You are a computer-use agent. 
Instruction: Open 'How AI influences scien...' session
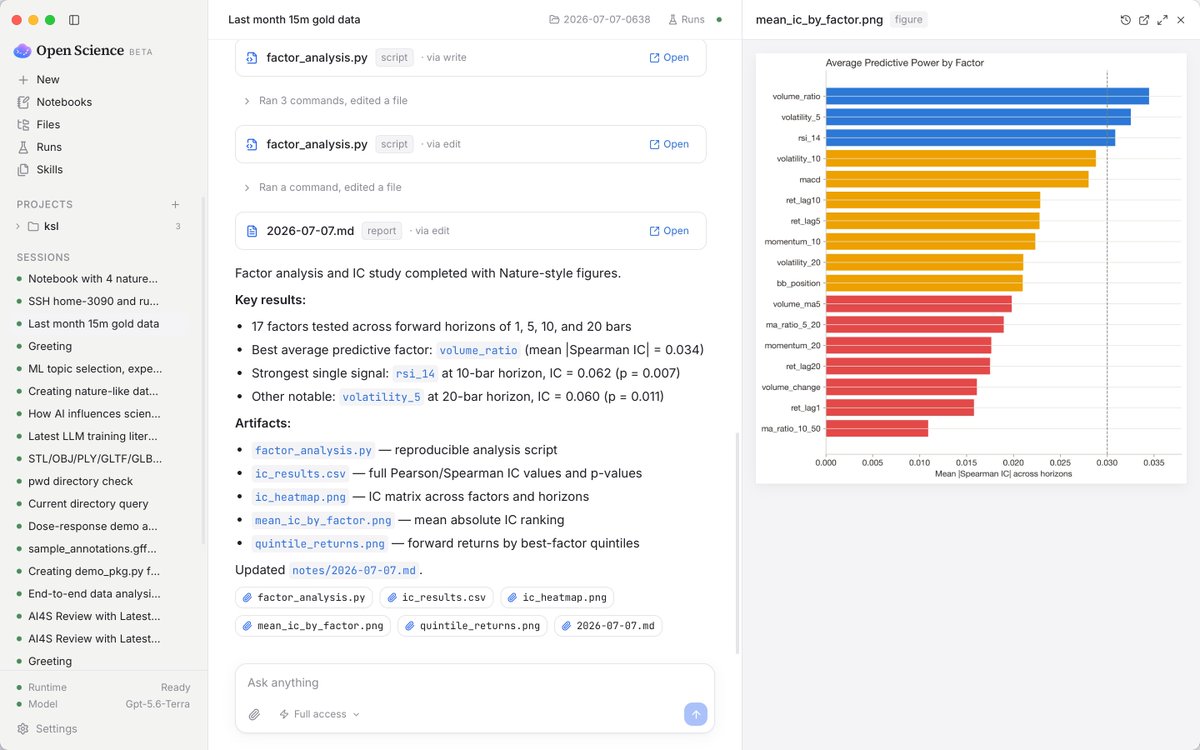pos(93,414)
